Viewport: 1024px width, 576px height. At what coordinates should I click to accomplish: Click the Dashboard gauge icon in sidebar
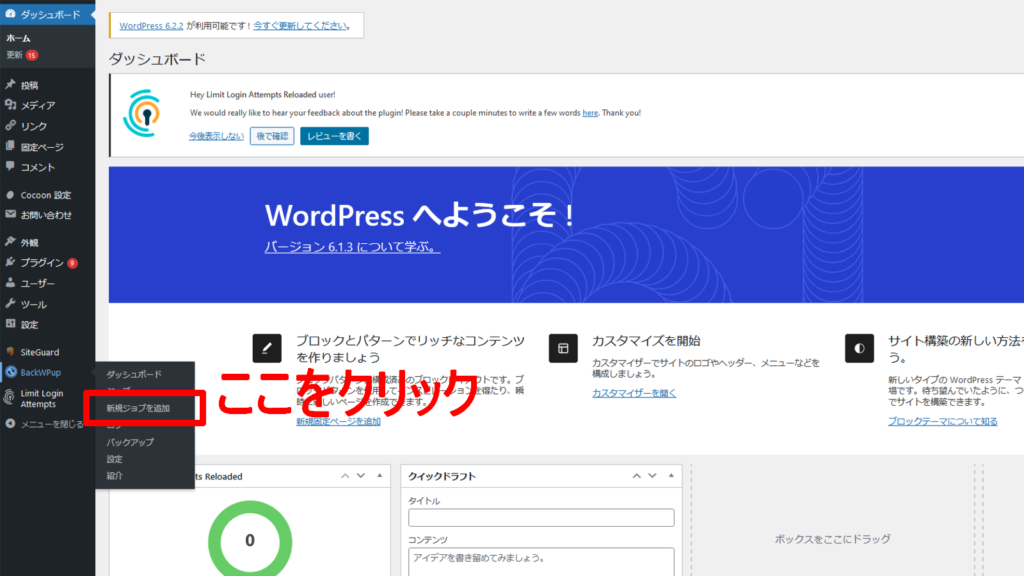10,14
